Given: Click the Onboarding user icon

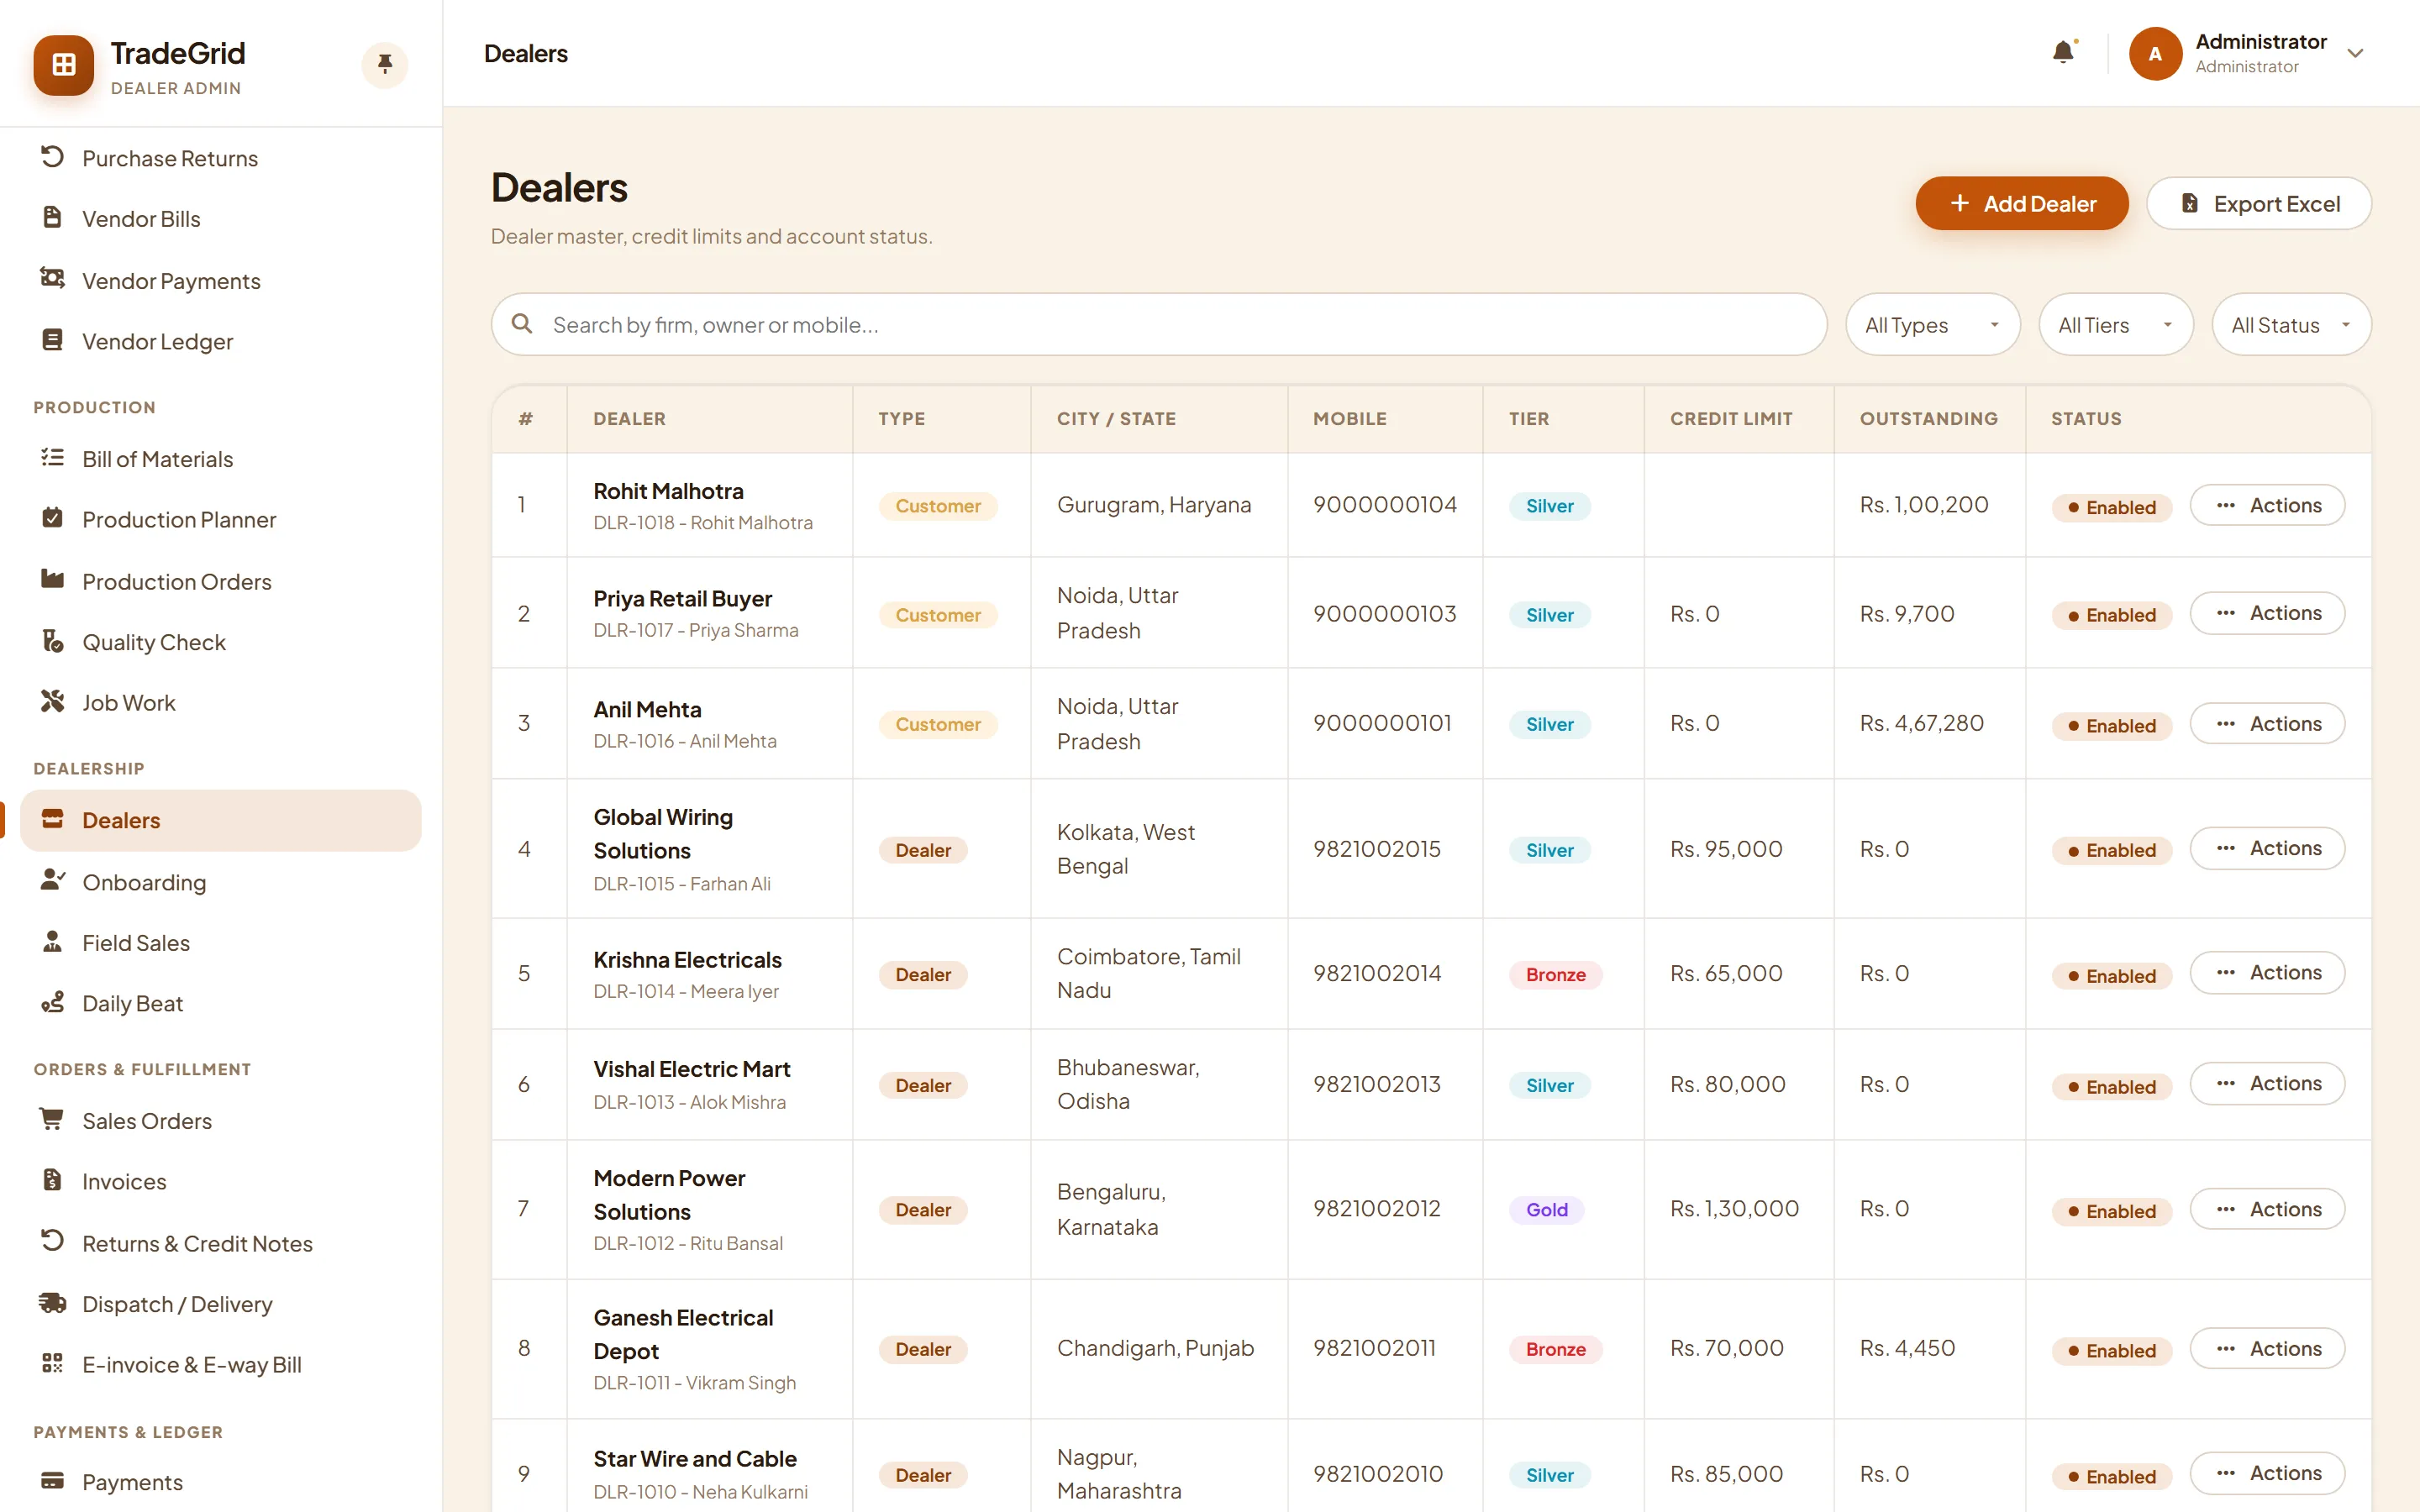Looking at the screenshot, I should coord(52,881).
